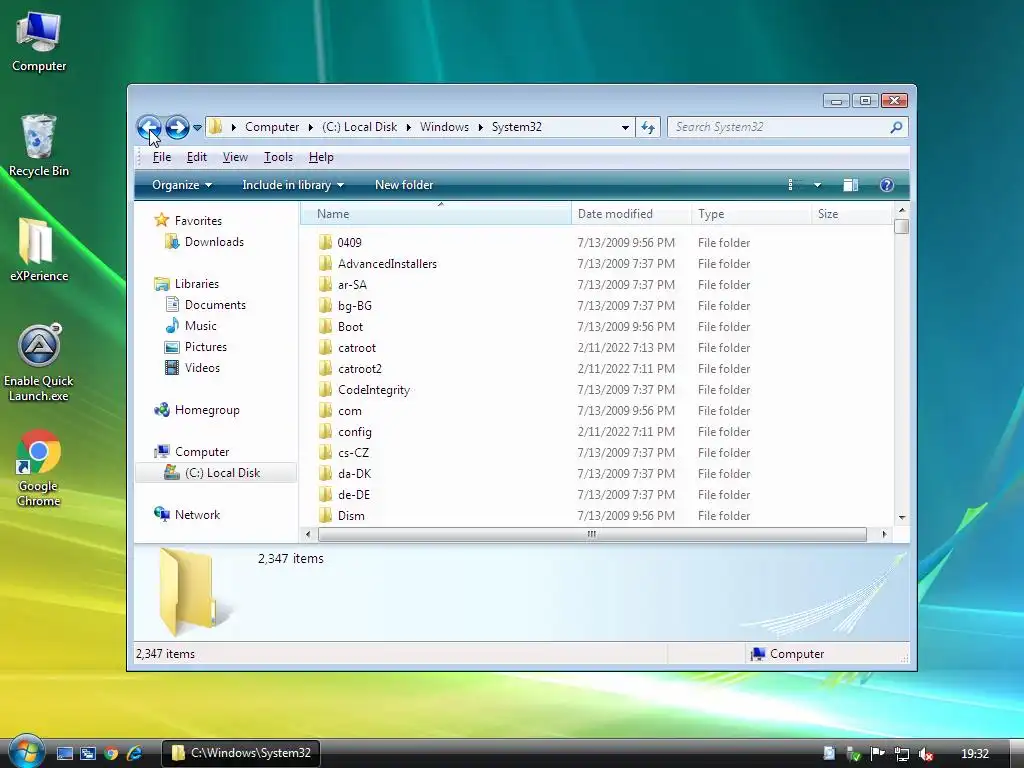Click the horizontal scrollbar right arrow
Image resolution: width=1024 pixels, height=768 pixels.
click(x=884, y=534)
